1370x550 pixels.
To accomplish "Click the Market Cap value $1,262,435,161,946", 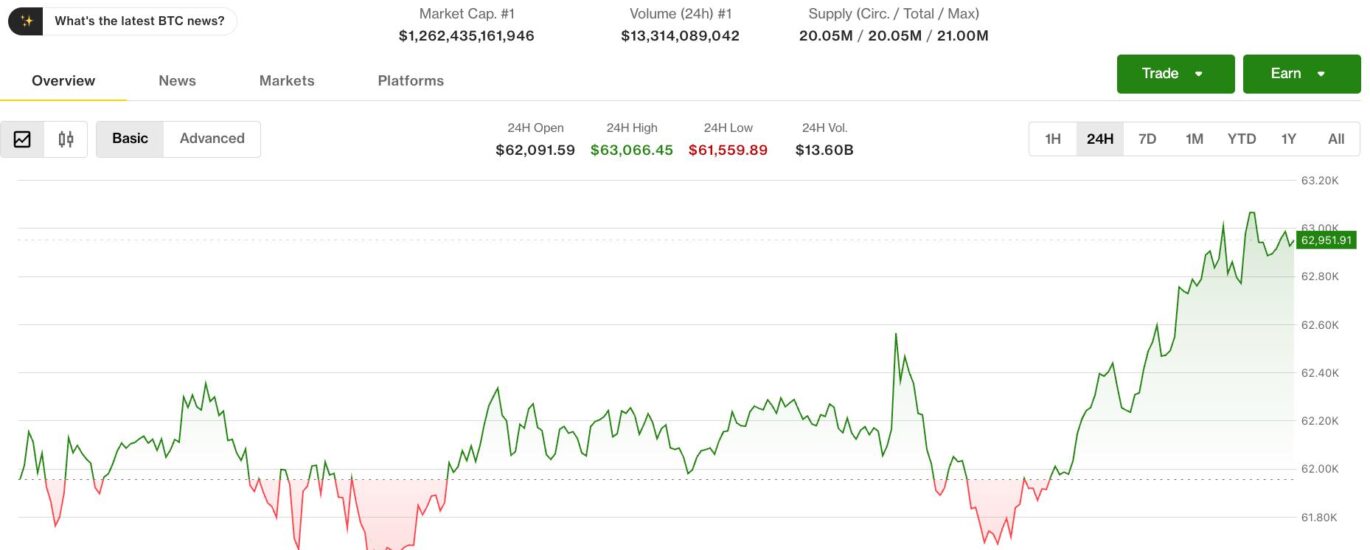I will pos(466,36).
